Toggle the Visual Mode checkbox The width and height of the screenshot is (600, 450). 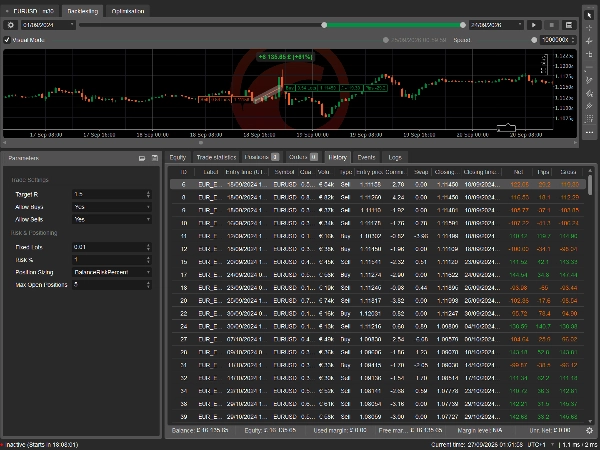pos(7,40)
